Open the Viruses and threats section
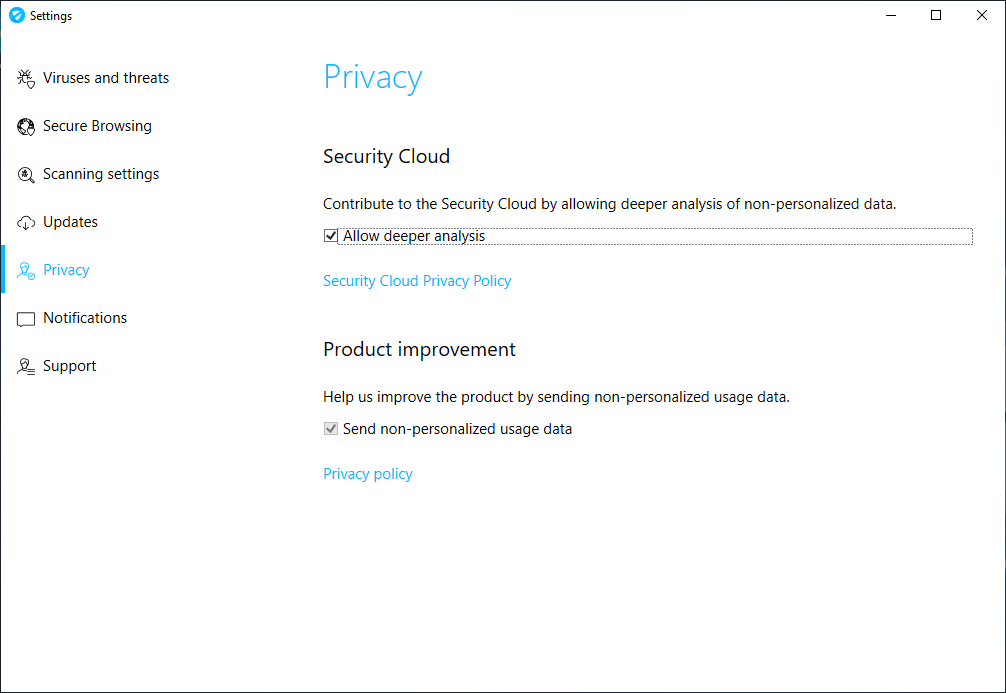The image size is (1006, 693). click(x=106, y=78)
